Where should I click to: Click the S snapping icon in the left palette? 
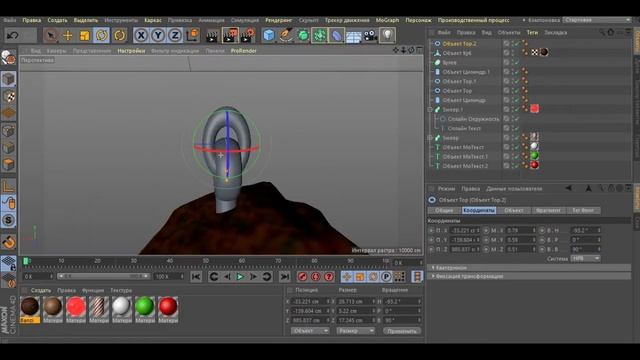[9, 220]
